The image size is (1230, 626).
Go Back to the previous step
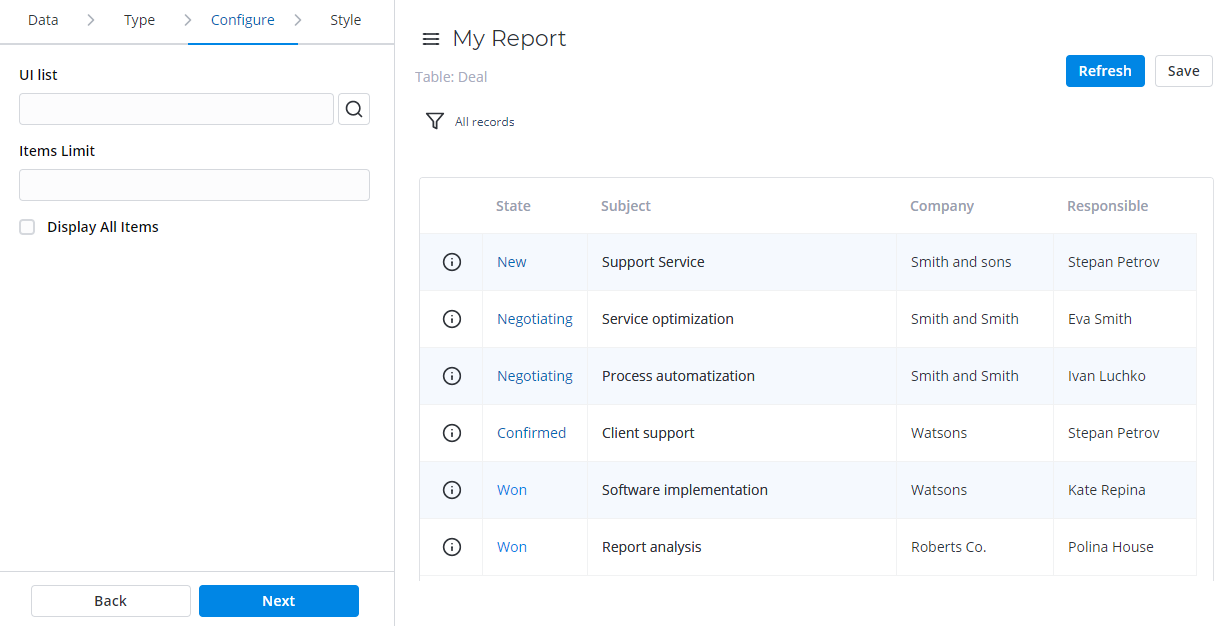click(x=110, y=601)
